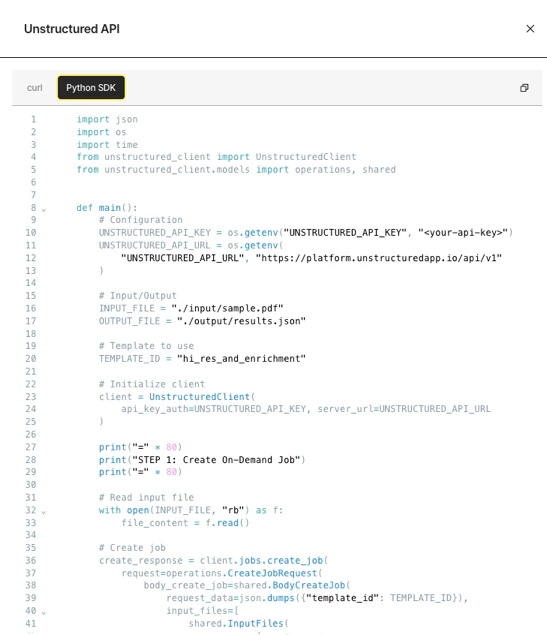Click the os.getenv( call on line 11
Image resolution: width=547 pixels, height=635 pixels.
(x=255, y=245)
